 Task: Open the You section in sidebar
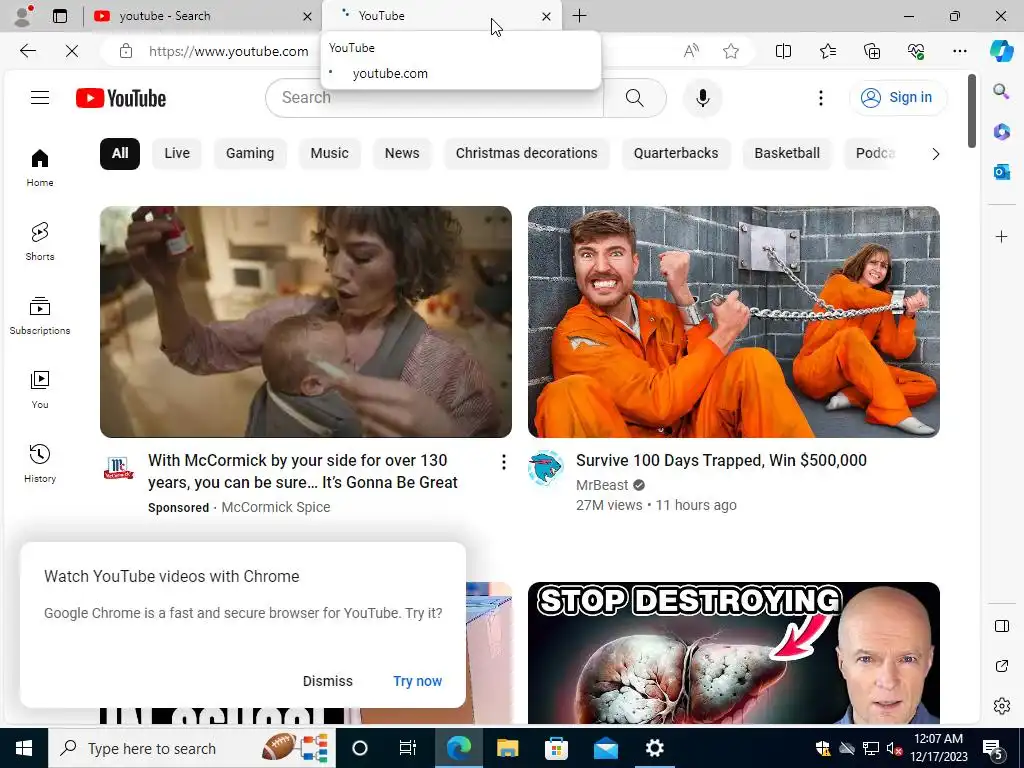coord(40,390)
